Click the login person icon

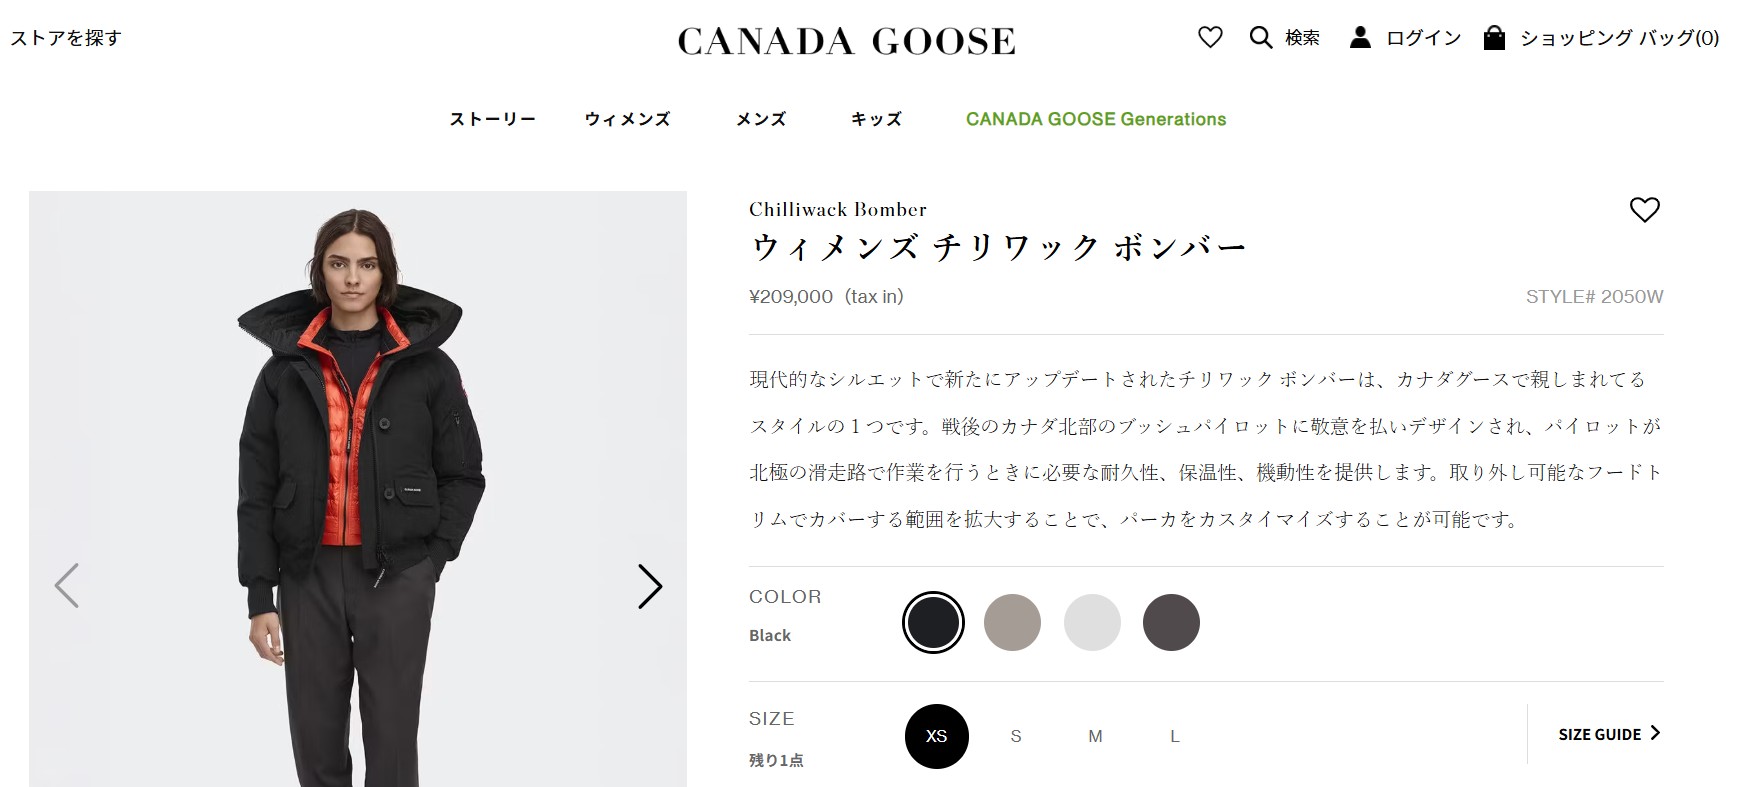1360,38
